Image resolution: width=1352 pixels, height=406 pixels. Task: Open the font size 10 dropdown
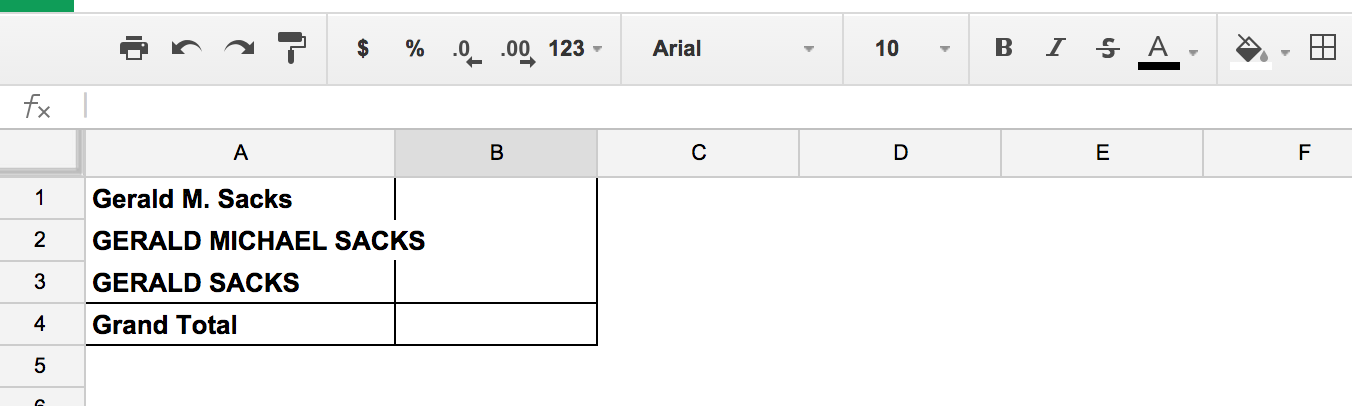(x=911, y=48)
